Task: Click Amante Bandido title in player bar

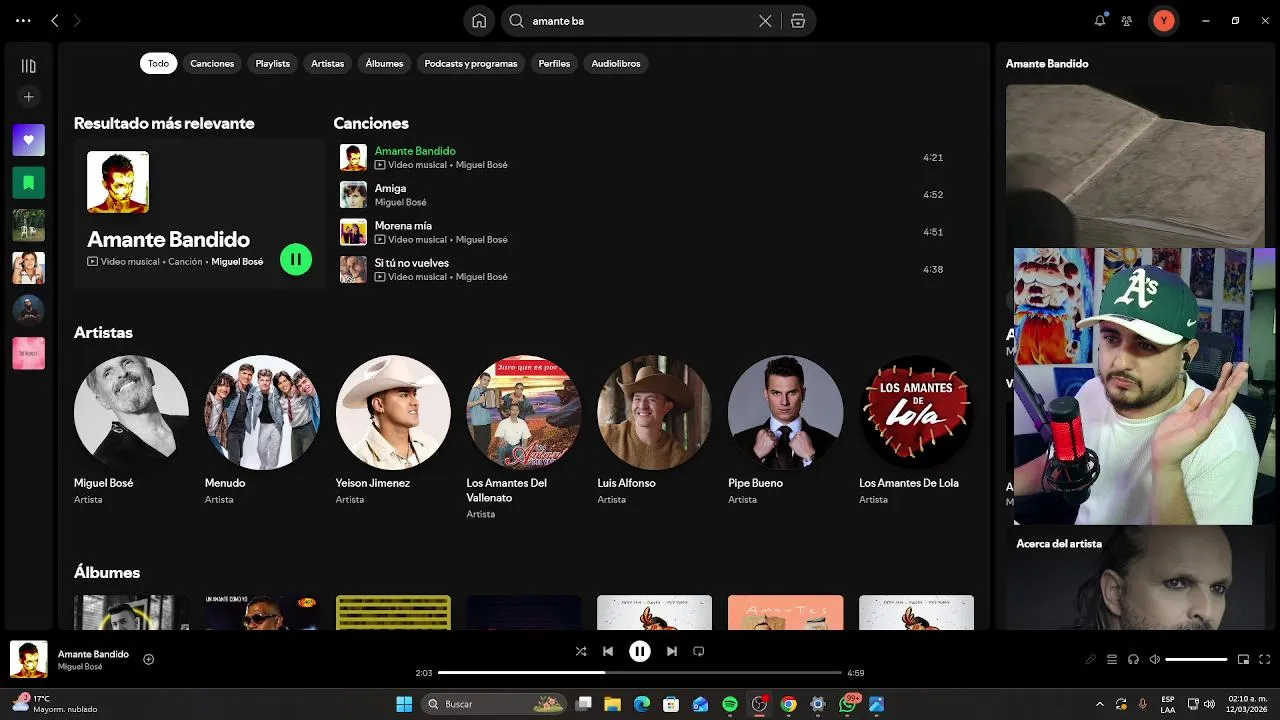Action: 93,654
